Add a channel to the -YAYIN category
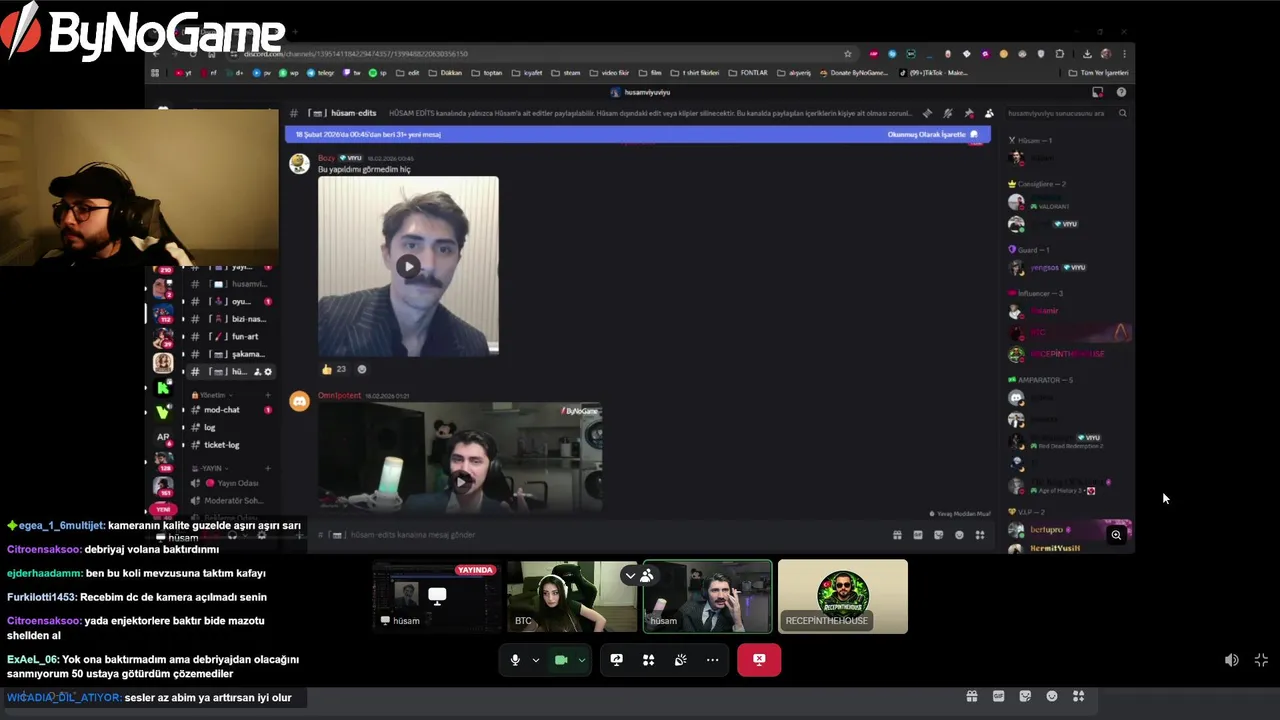 tap(268, 468)
